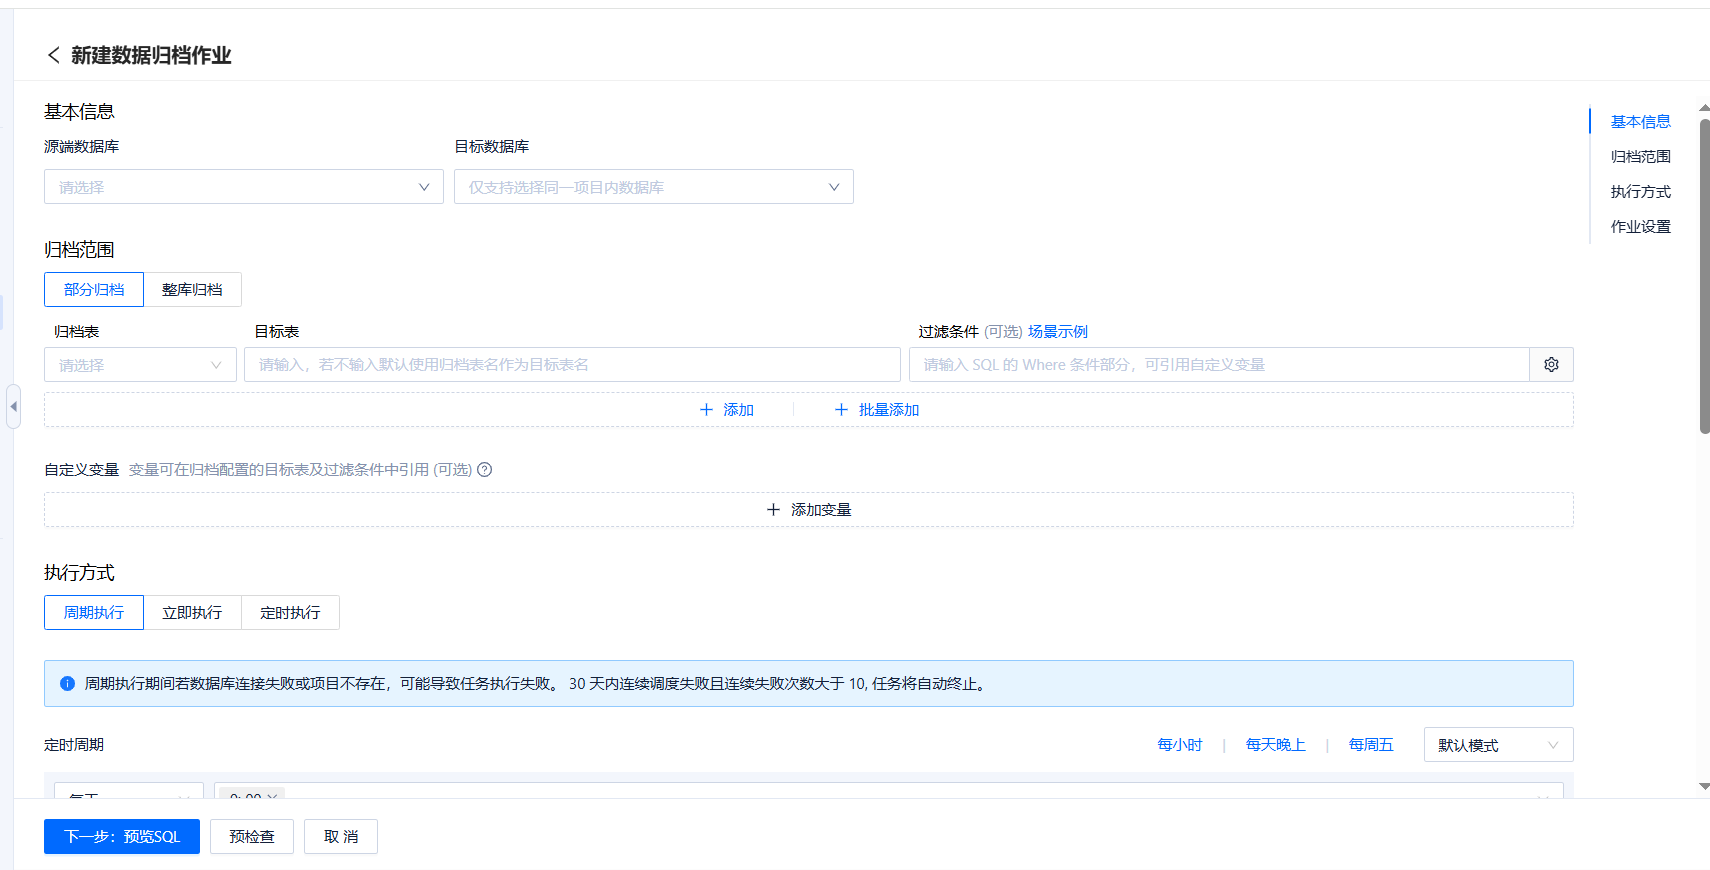Viewport: 1710px width, 870px height.
Task: Click 下一步：预览SQL button
Action: click(122, 837)
